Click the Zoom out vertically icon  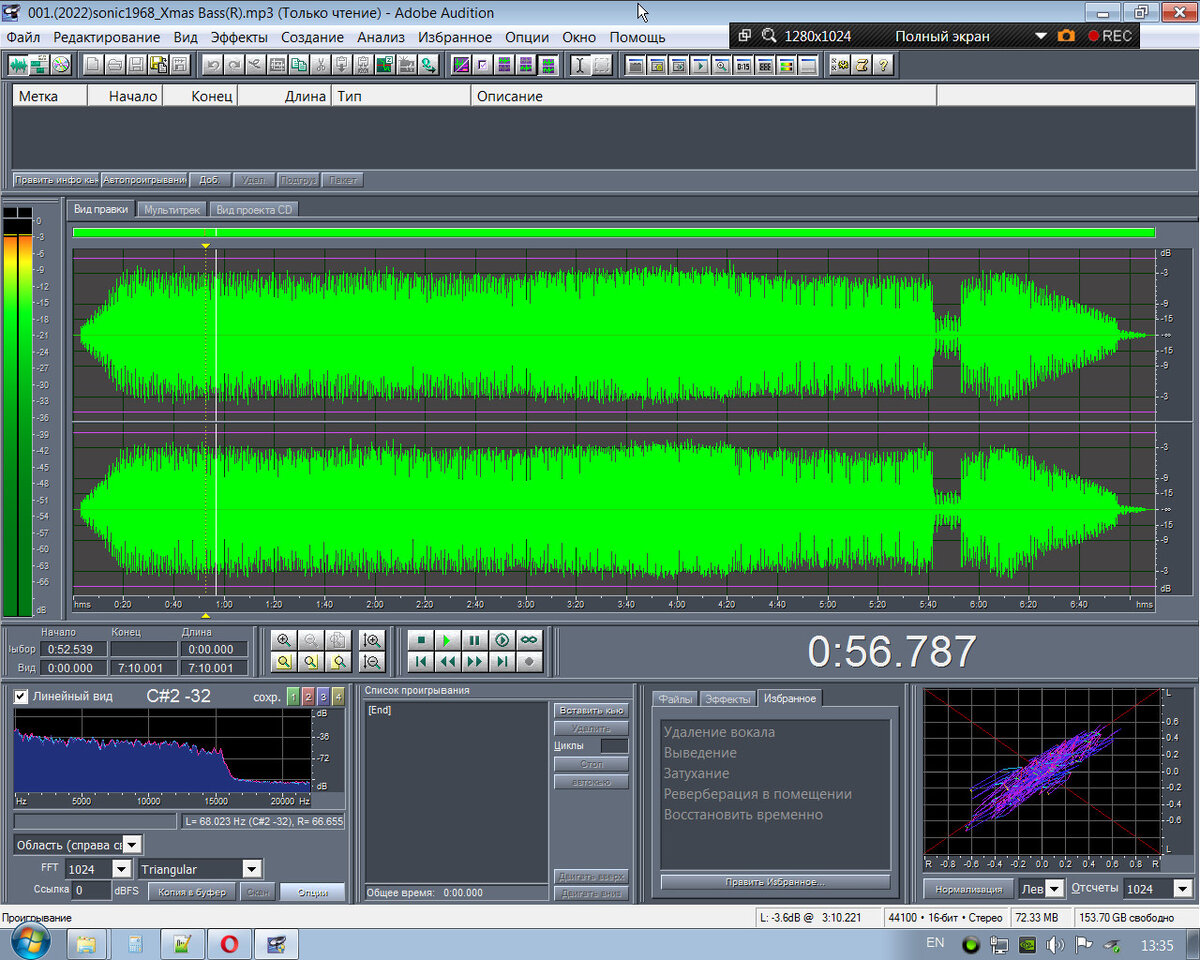click(372, 661)
